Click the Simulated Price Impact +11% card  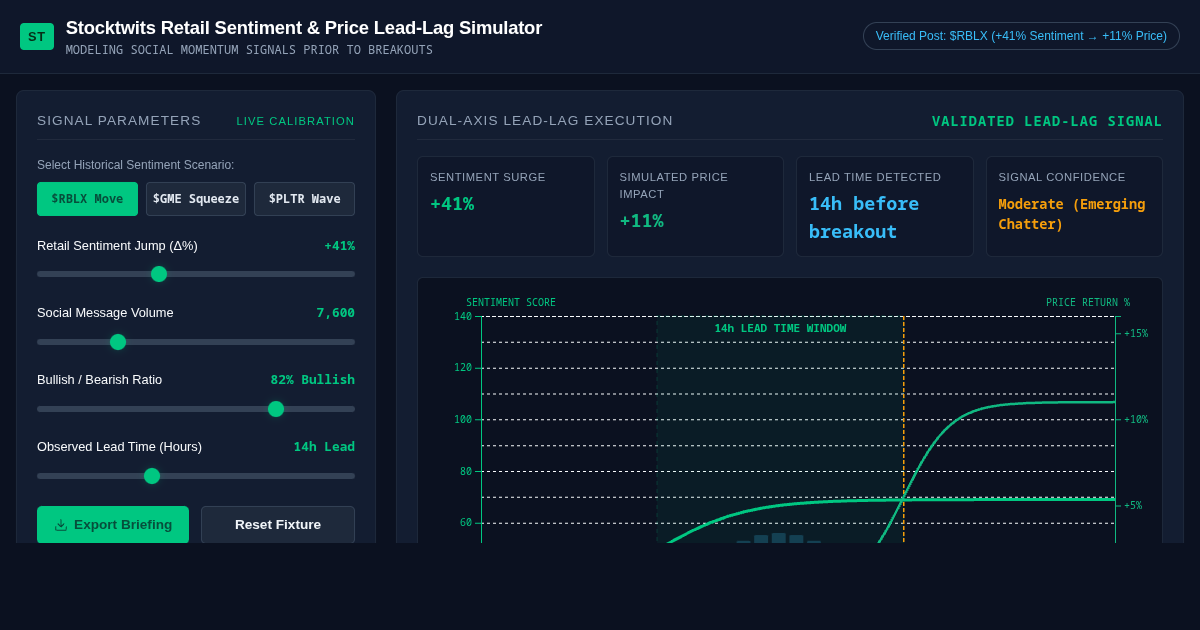click(x=695, y=206)
